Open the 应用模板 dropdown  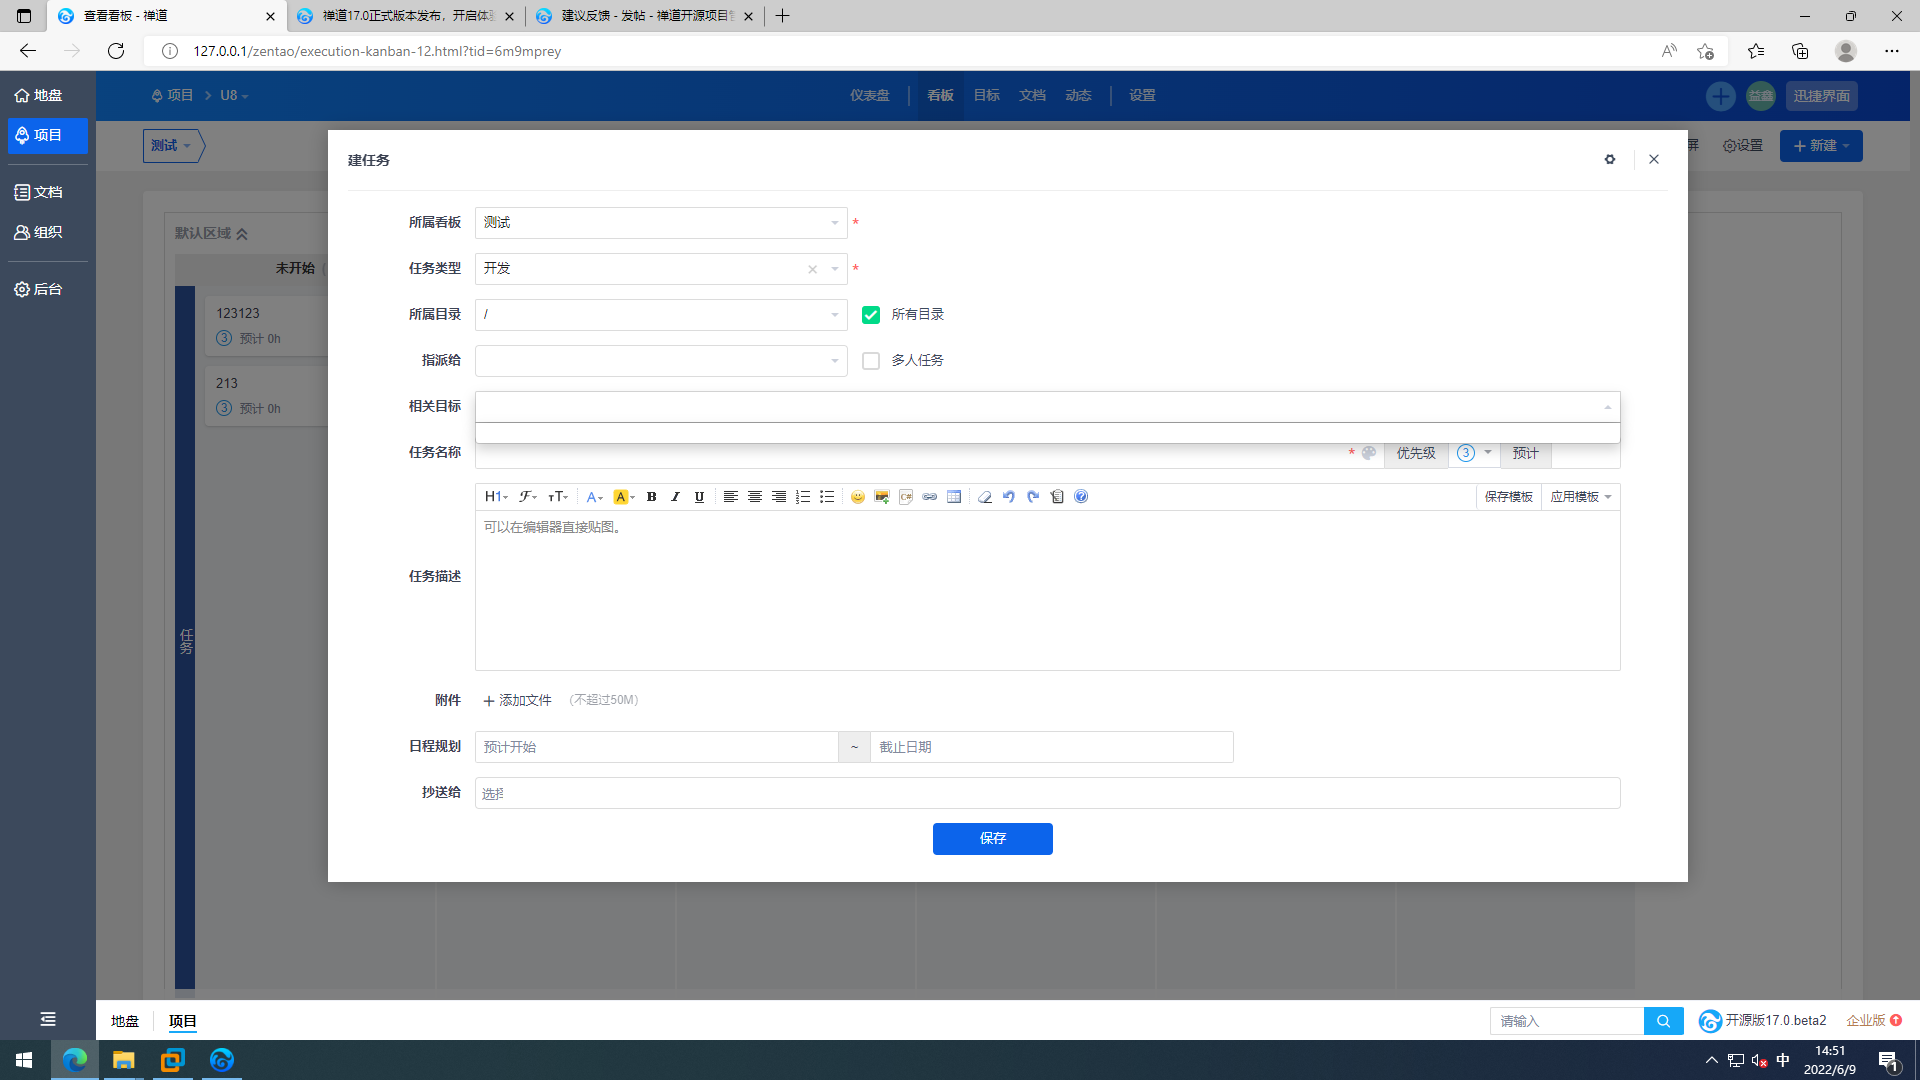tap(1580, 497)
